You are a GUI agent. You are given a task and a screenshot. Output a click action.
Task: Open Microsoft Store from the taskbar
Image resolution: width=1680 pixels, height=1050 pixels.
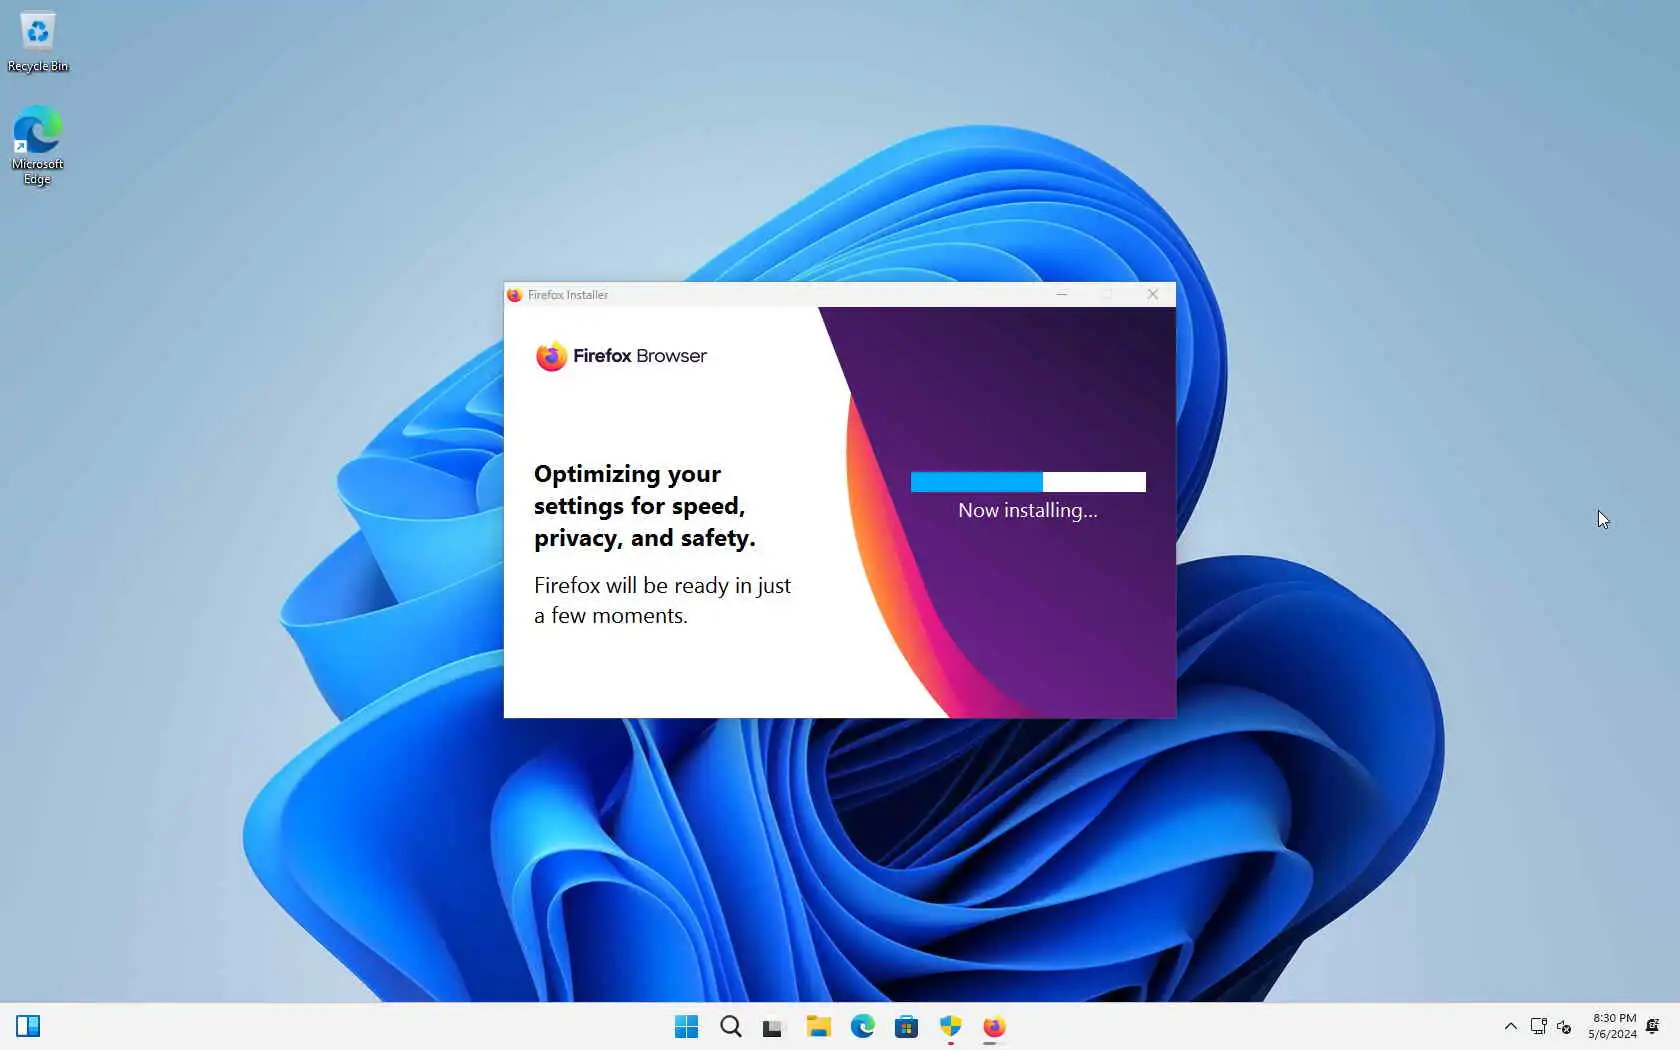click(906, 1026)
